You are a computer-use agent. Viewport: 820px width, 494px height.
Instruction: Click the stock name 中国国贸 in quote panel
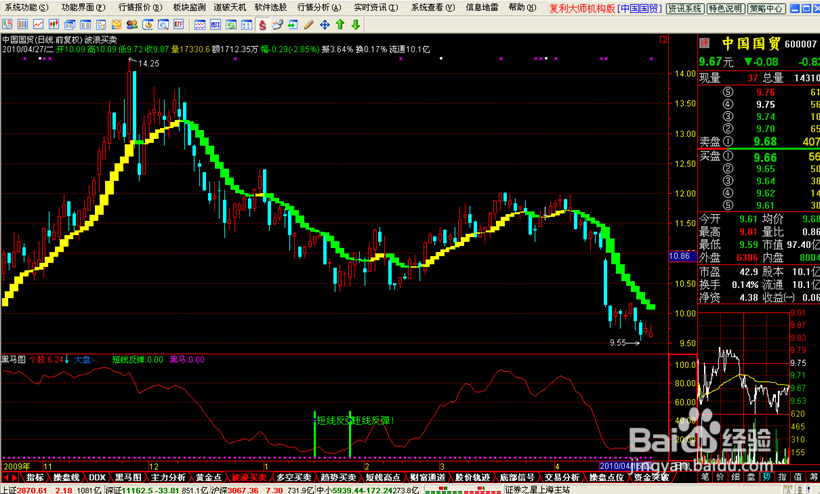click(x=751, y=44)
